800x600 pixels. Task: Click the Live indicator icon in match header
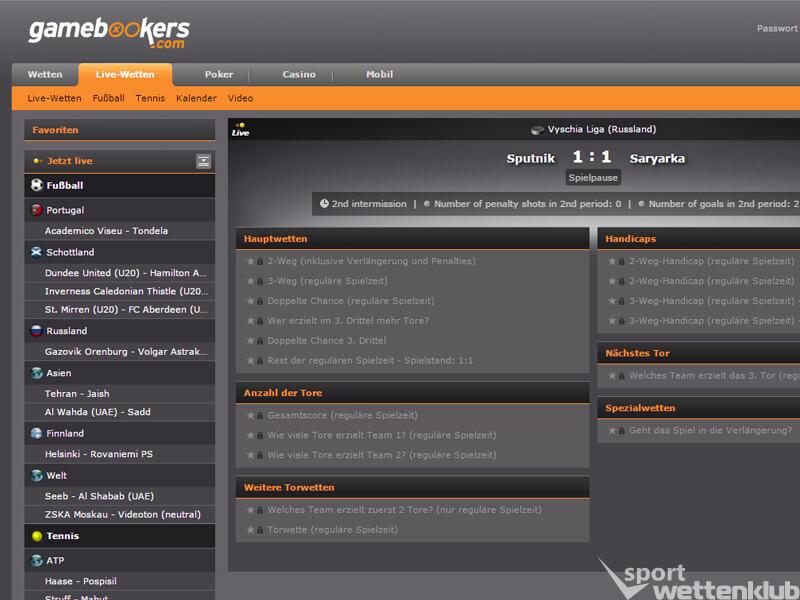pyautogui.click(x=240, y=130)
